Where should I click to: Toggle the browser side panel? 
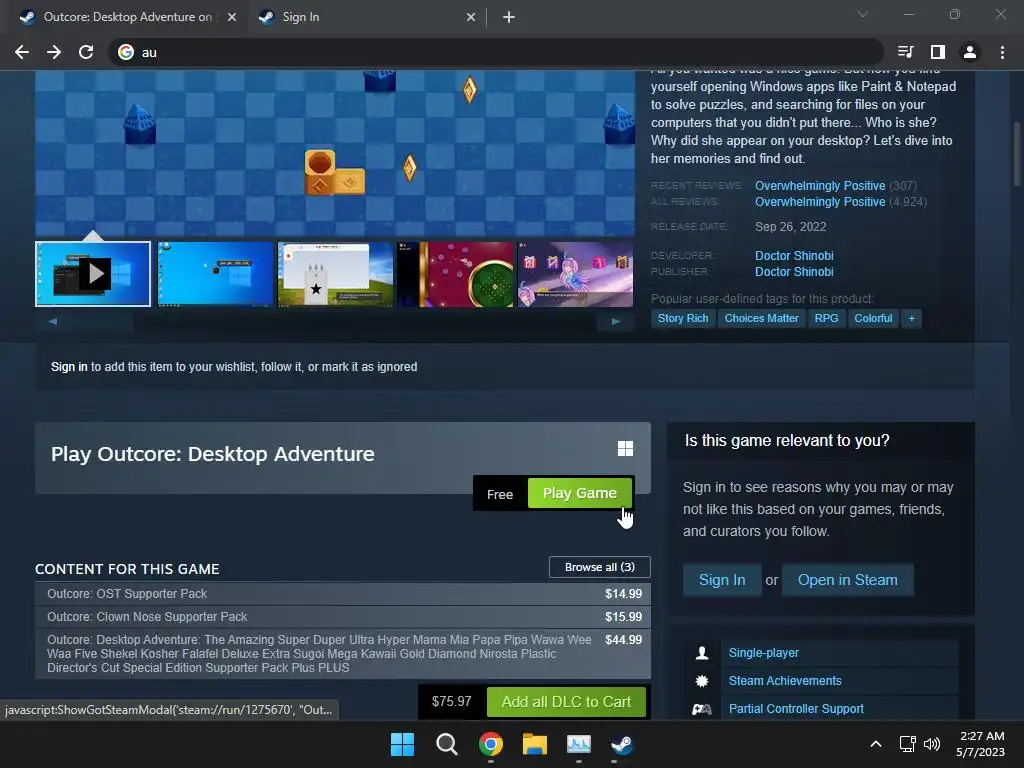coord(938,52)
